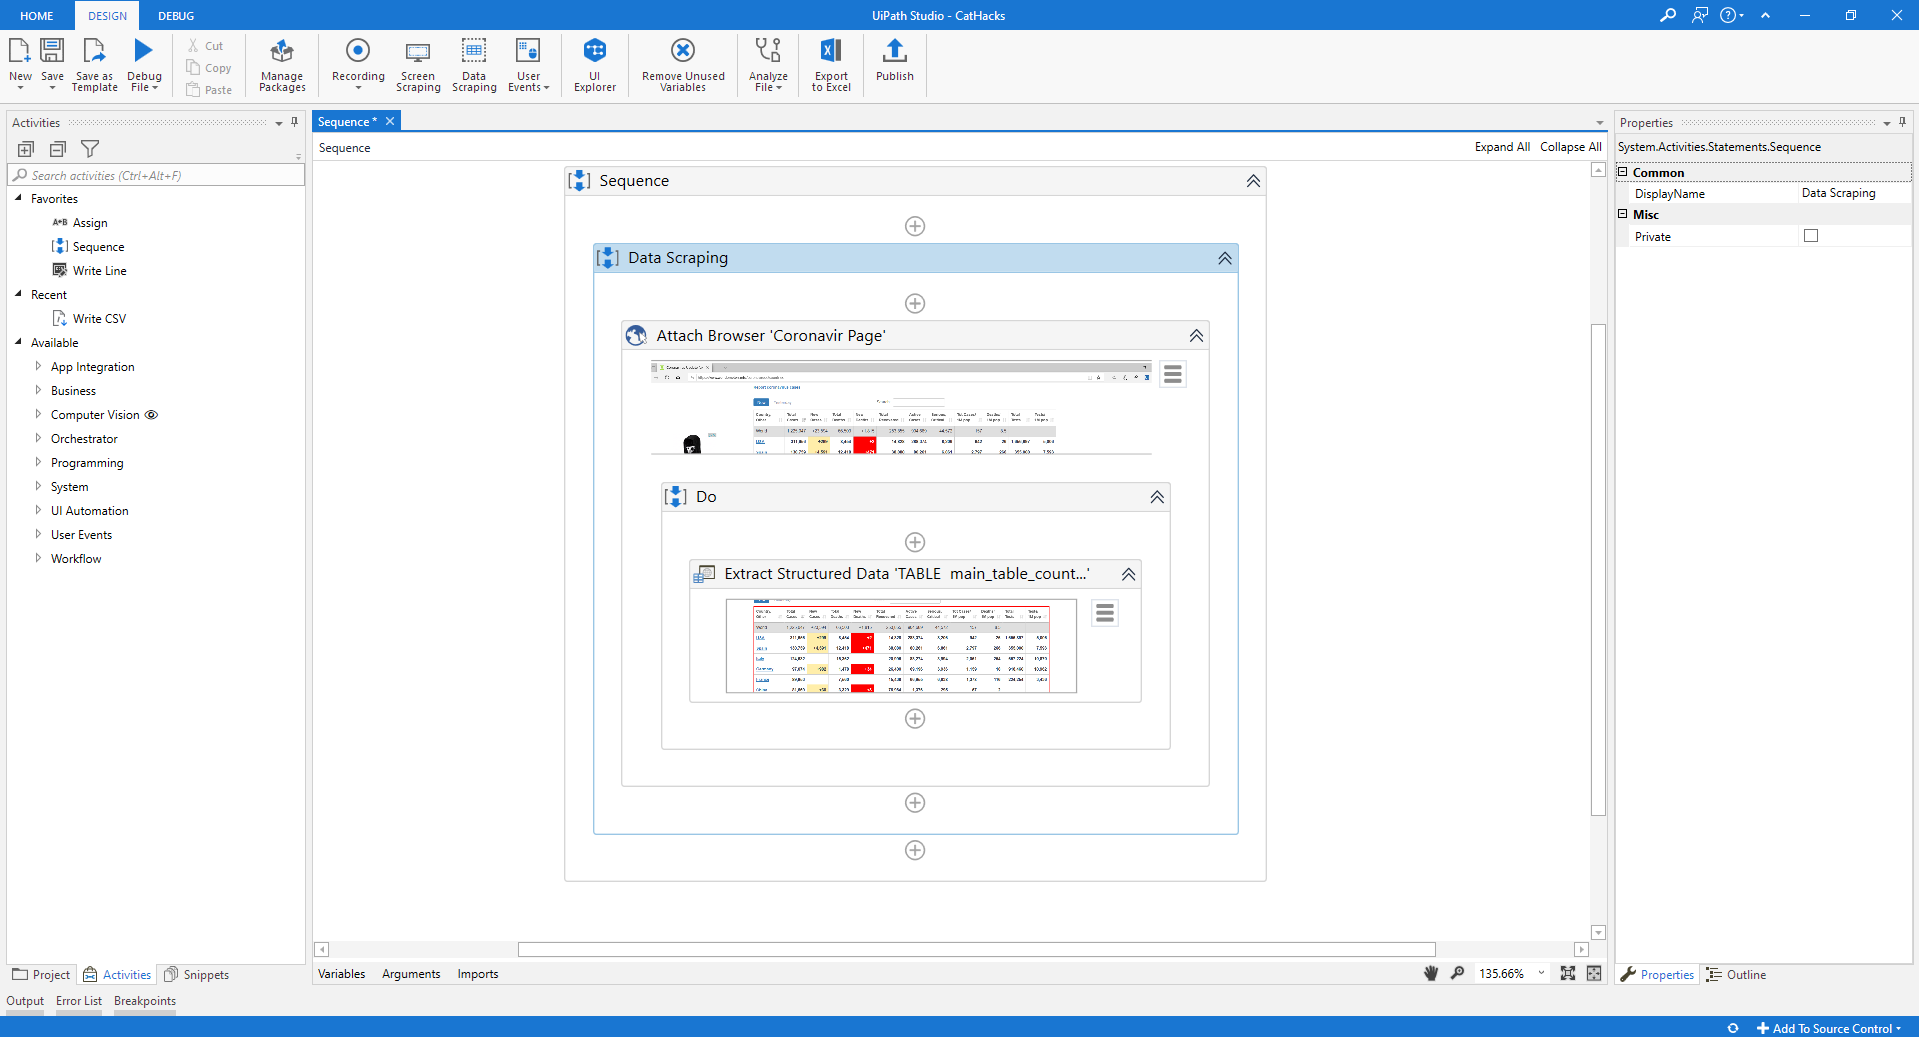Screen dimensions: 1919x1037
Task: Expand all activities tree icon
Action: pos(26,149)
